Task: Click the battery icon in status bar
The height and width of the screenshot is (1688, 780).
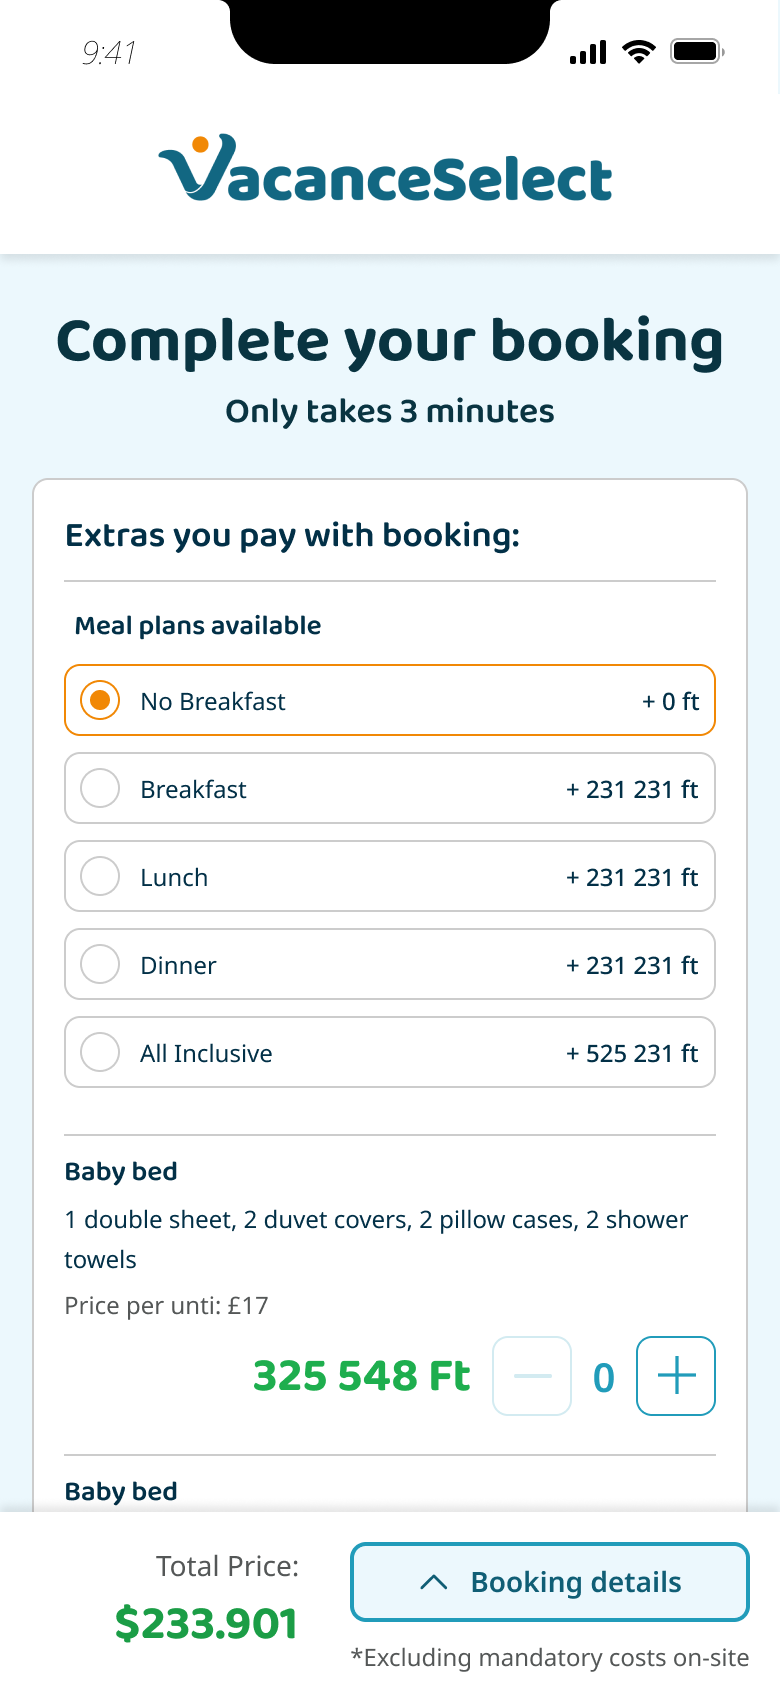Action: pos(696,52)
